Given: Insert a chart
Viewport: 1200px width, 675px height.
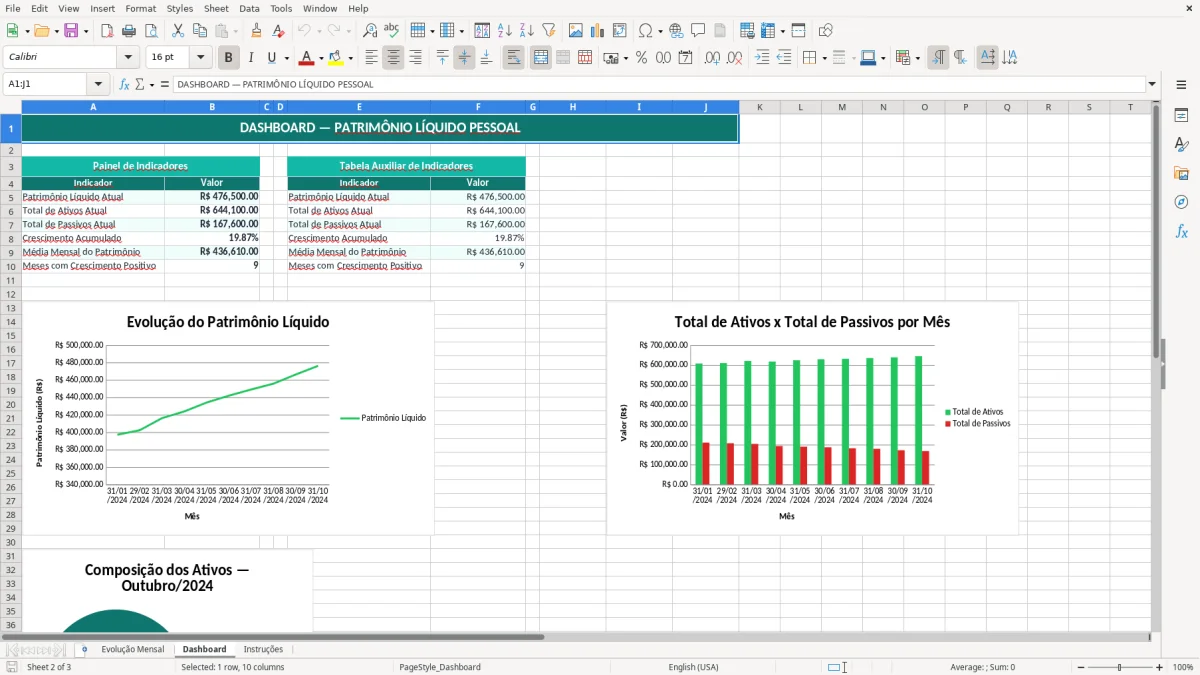Looking at the screenshot, I should (598, 31).
